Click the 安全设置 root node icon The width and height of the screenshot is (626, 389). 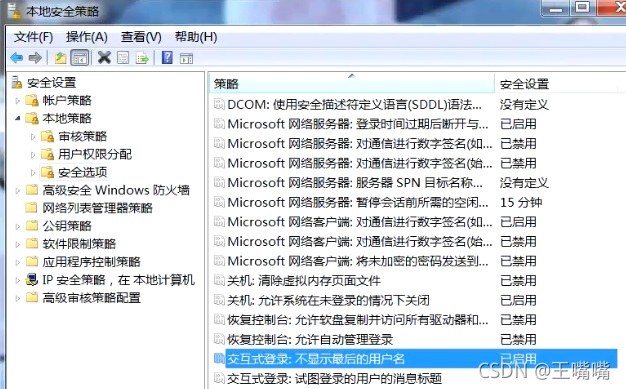[16, 82]
